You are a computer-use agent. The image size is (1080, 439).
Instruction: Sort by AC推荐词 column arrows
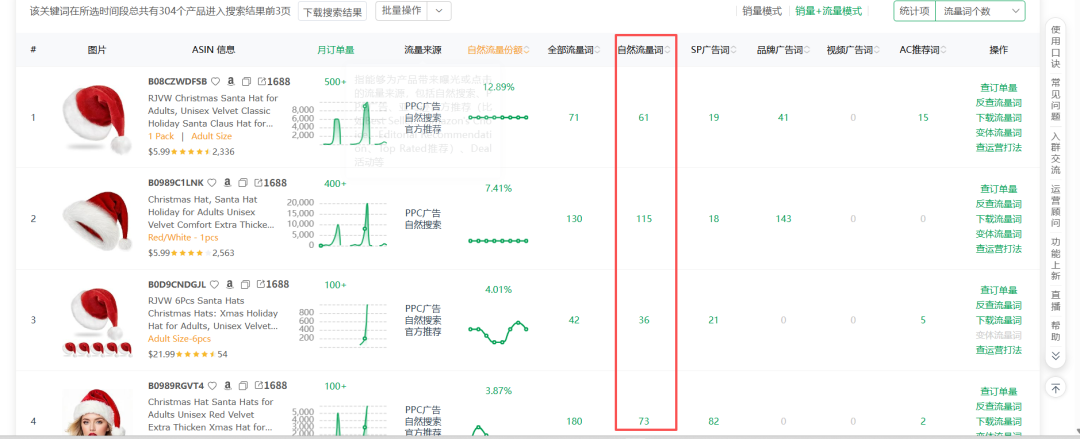click(943, 50)
